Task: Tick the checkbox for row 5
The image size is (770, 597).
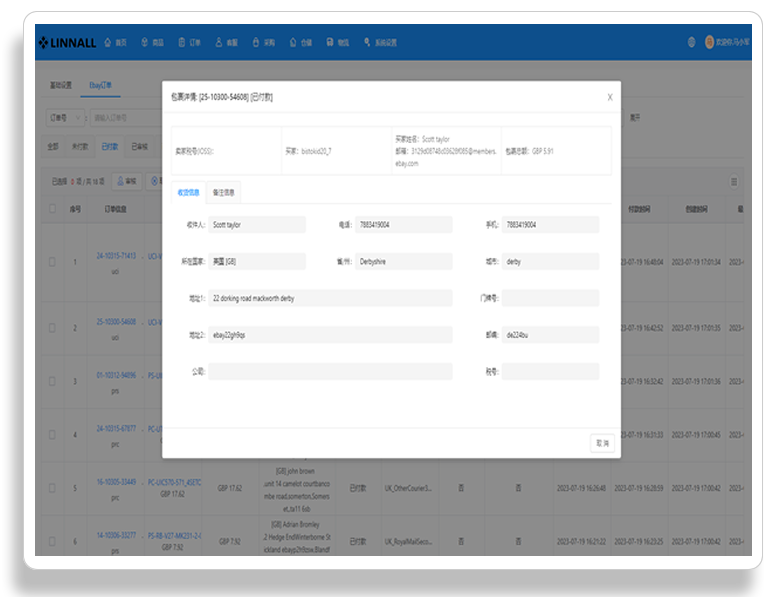Action: 52,488
